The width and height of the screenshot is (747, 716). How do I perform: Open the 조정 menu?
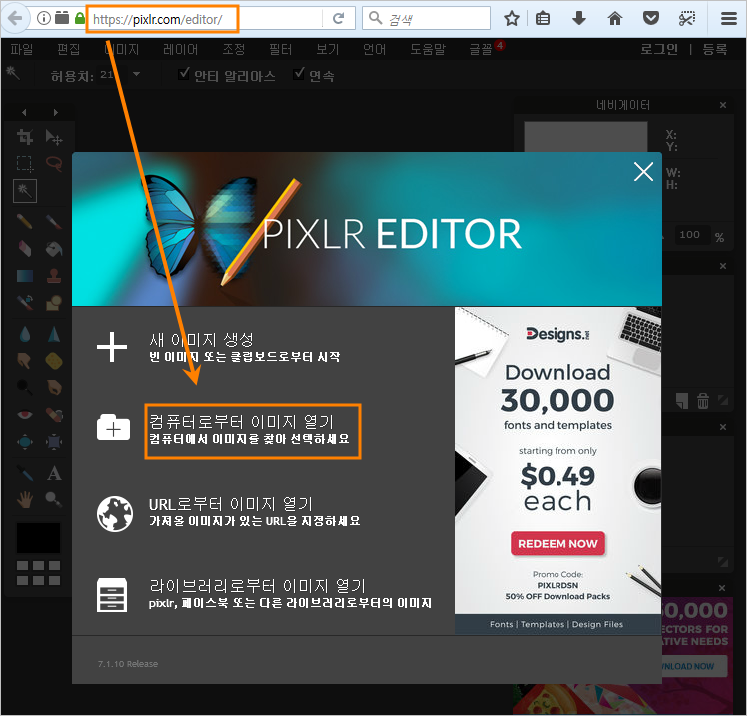(233, 49)
